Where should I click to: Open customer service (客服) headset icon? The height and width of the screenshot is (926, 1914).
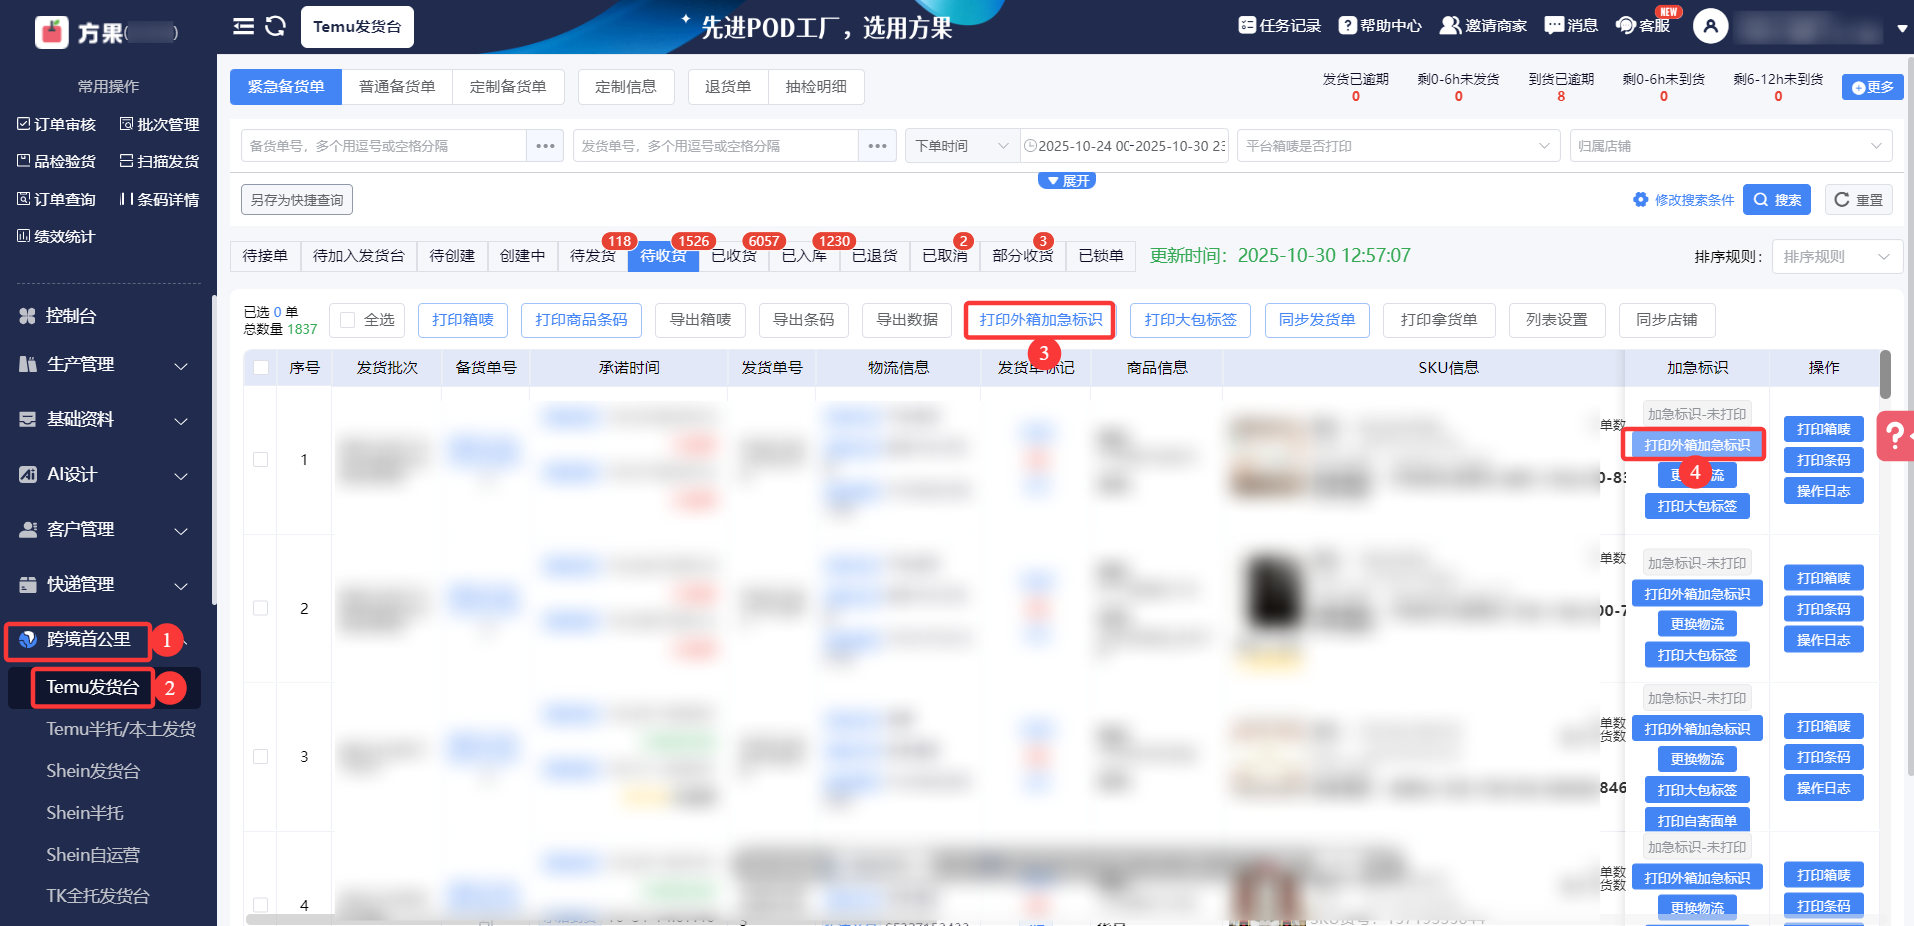click(x=1627, y=25)
